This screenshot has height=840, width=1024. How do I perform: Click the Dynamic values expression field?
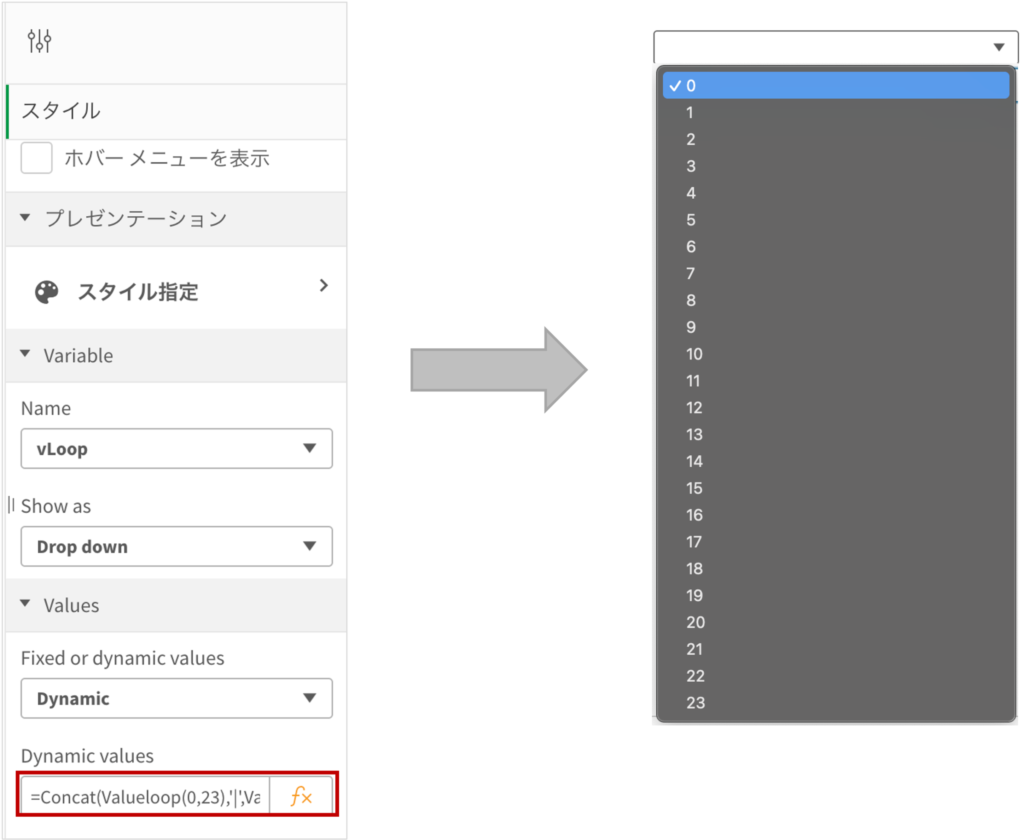click(x=146, y=797)
